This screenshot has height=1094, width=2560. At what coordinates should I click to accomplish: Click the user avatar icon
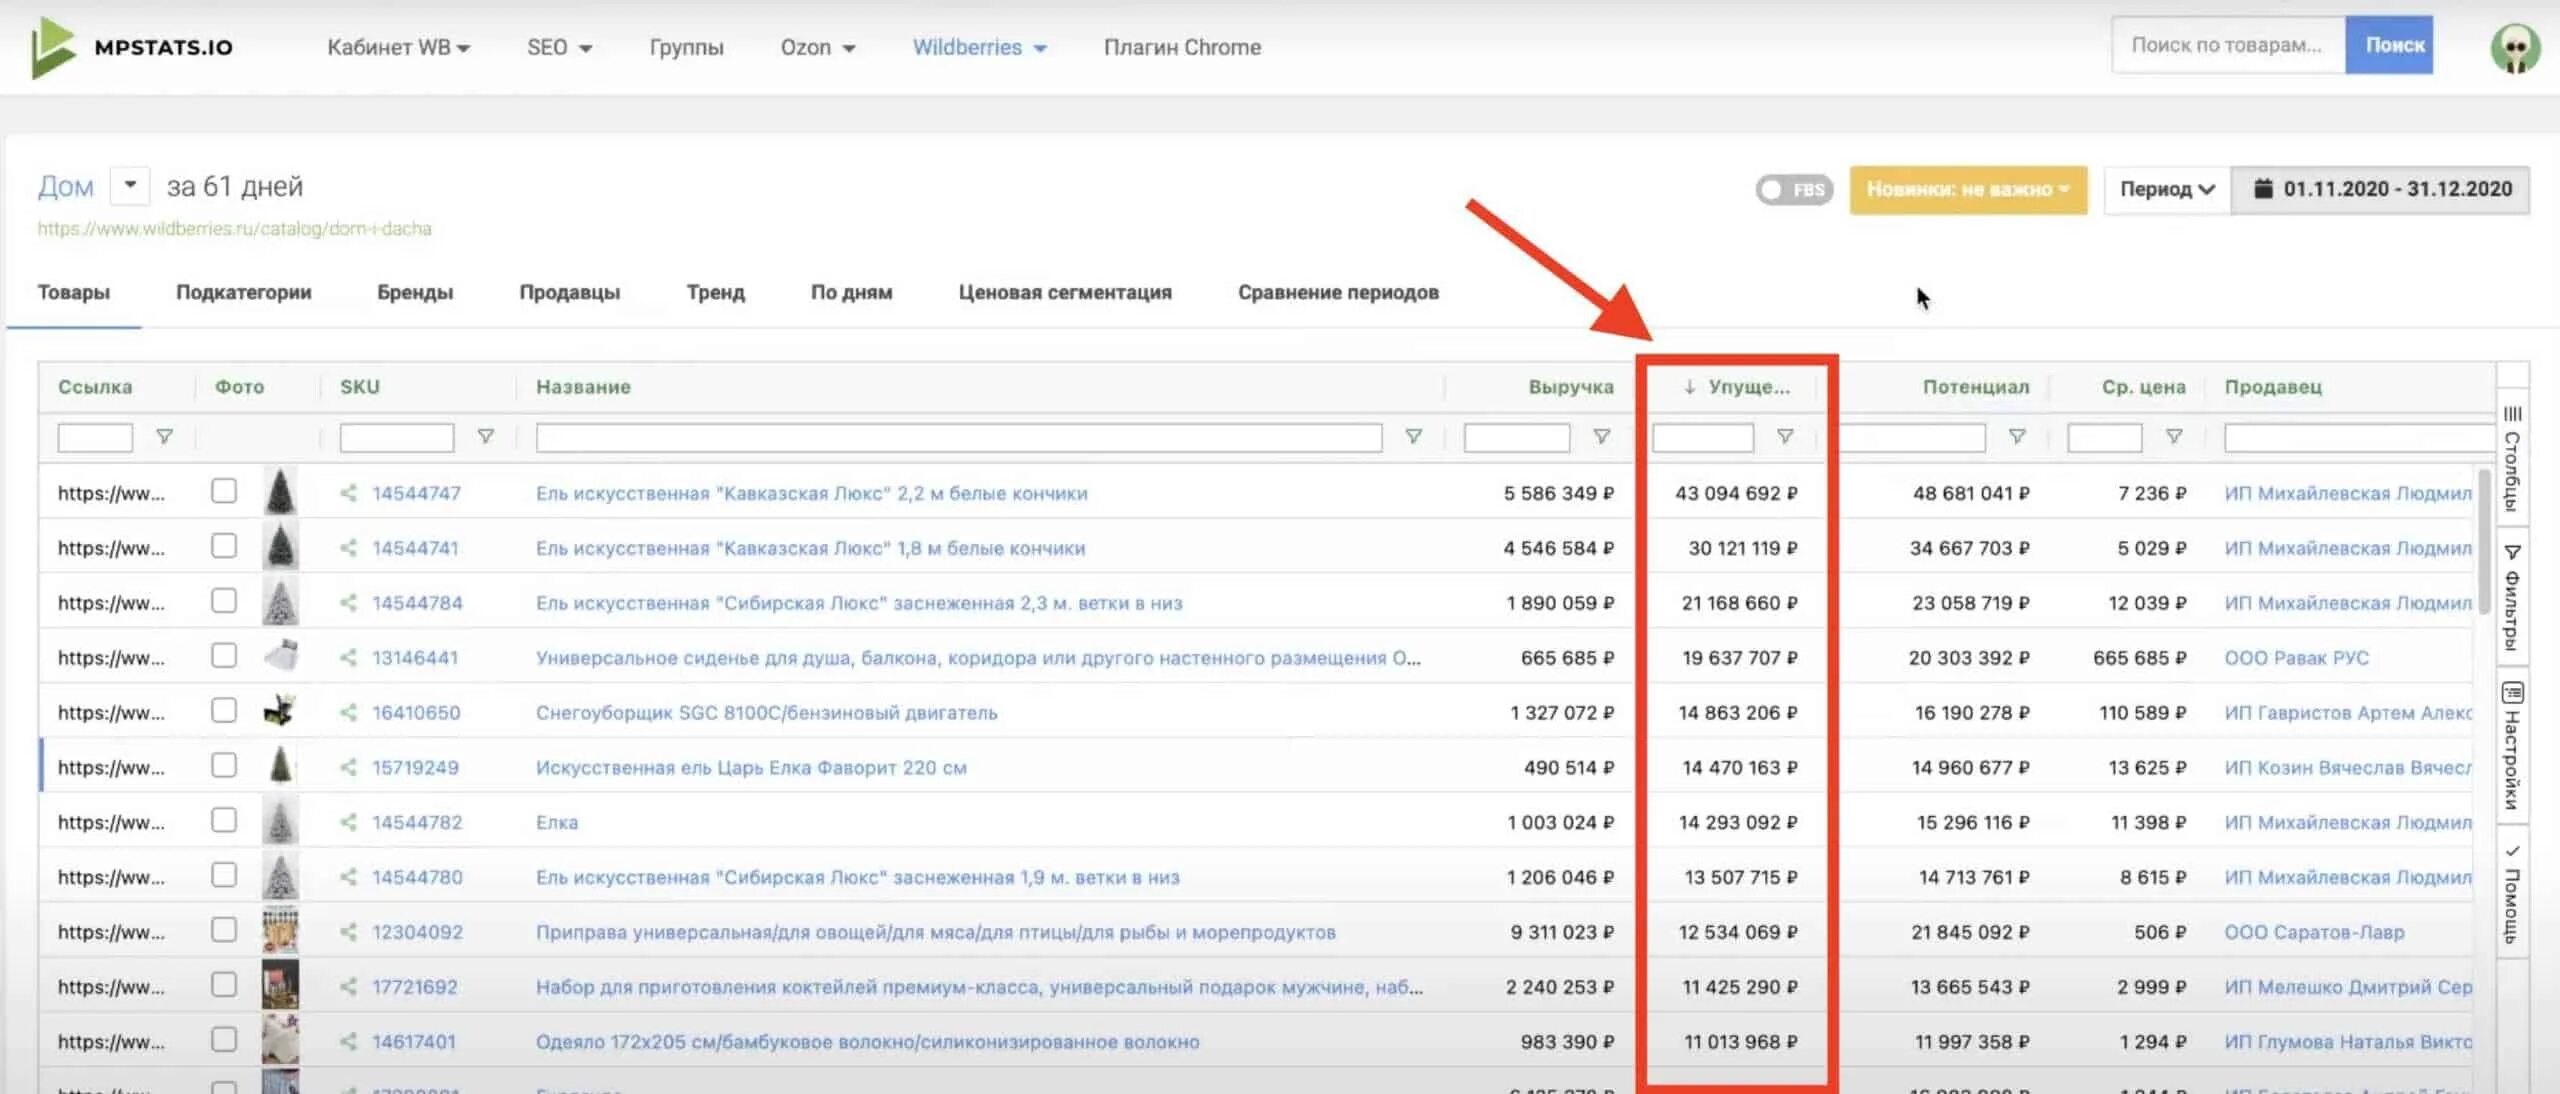pyautogui.click(x=2515, y=47)
